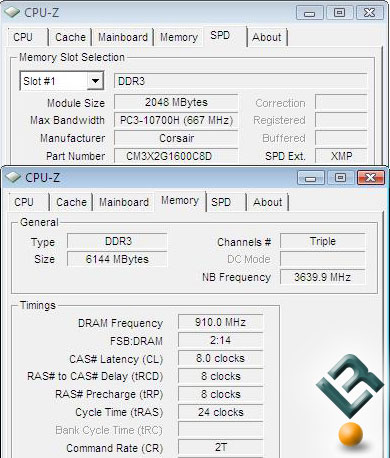Maximize the upper CPU-Z window
The height and width of the screenshot is (458, 390).
click(339, 13)
